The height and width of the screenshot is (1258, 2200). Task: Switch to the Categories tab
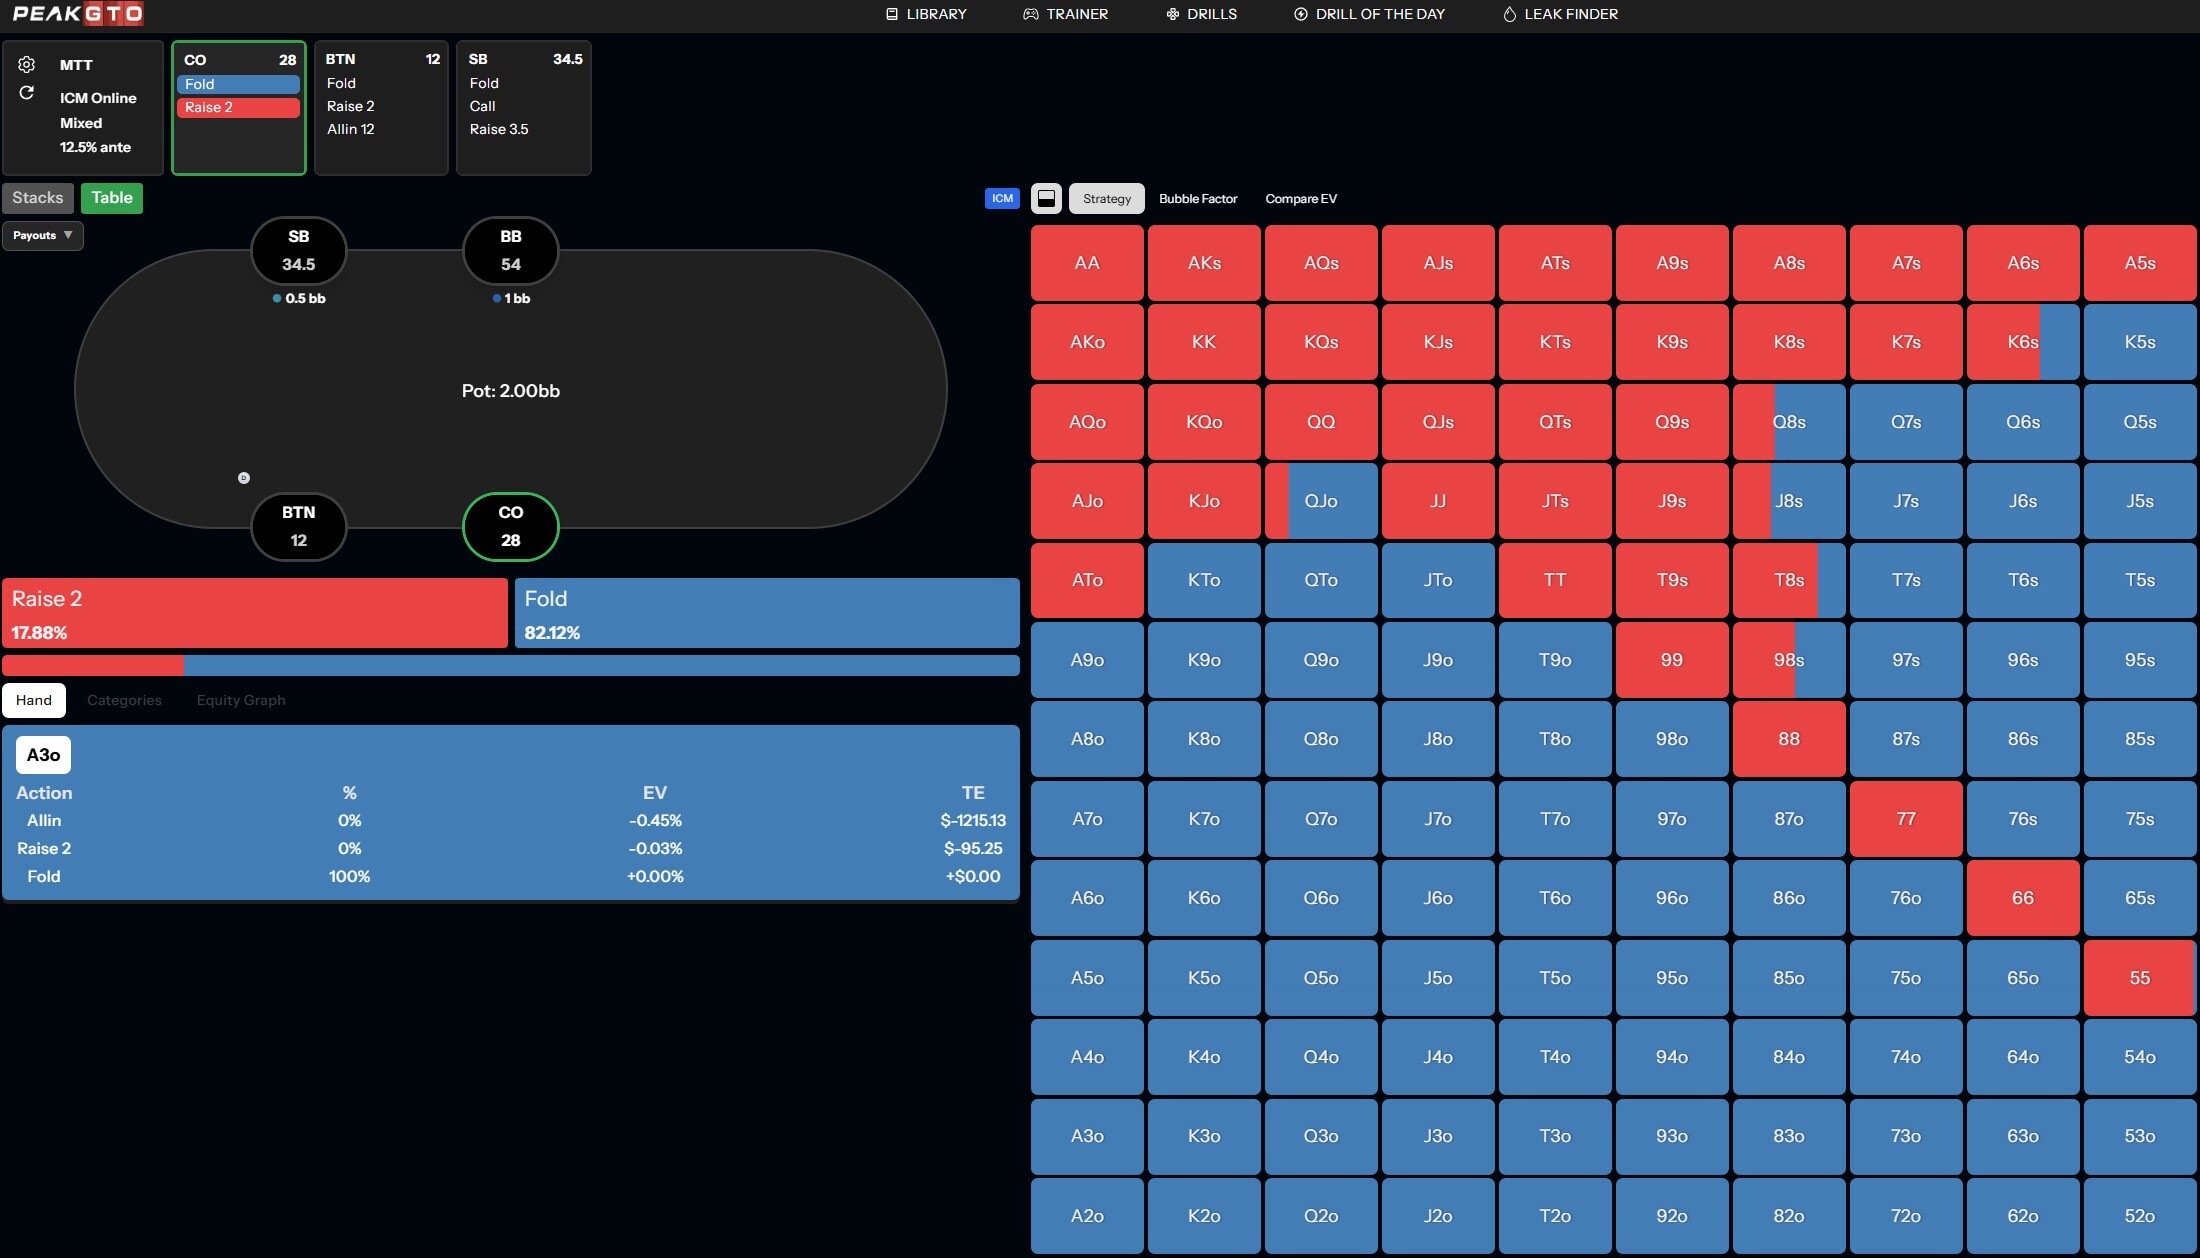pos(123,700)
